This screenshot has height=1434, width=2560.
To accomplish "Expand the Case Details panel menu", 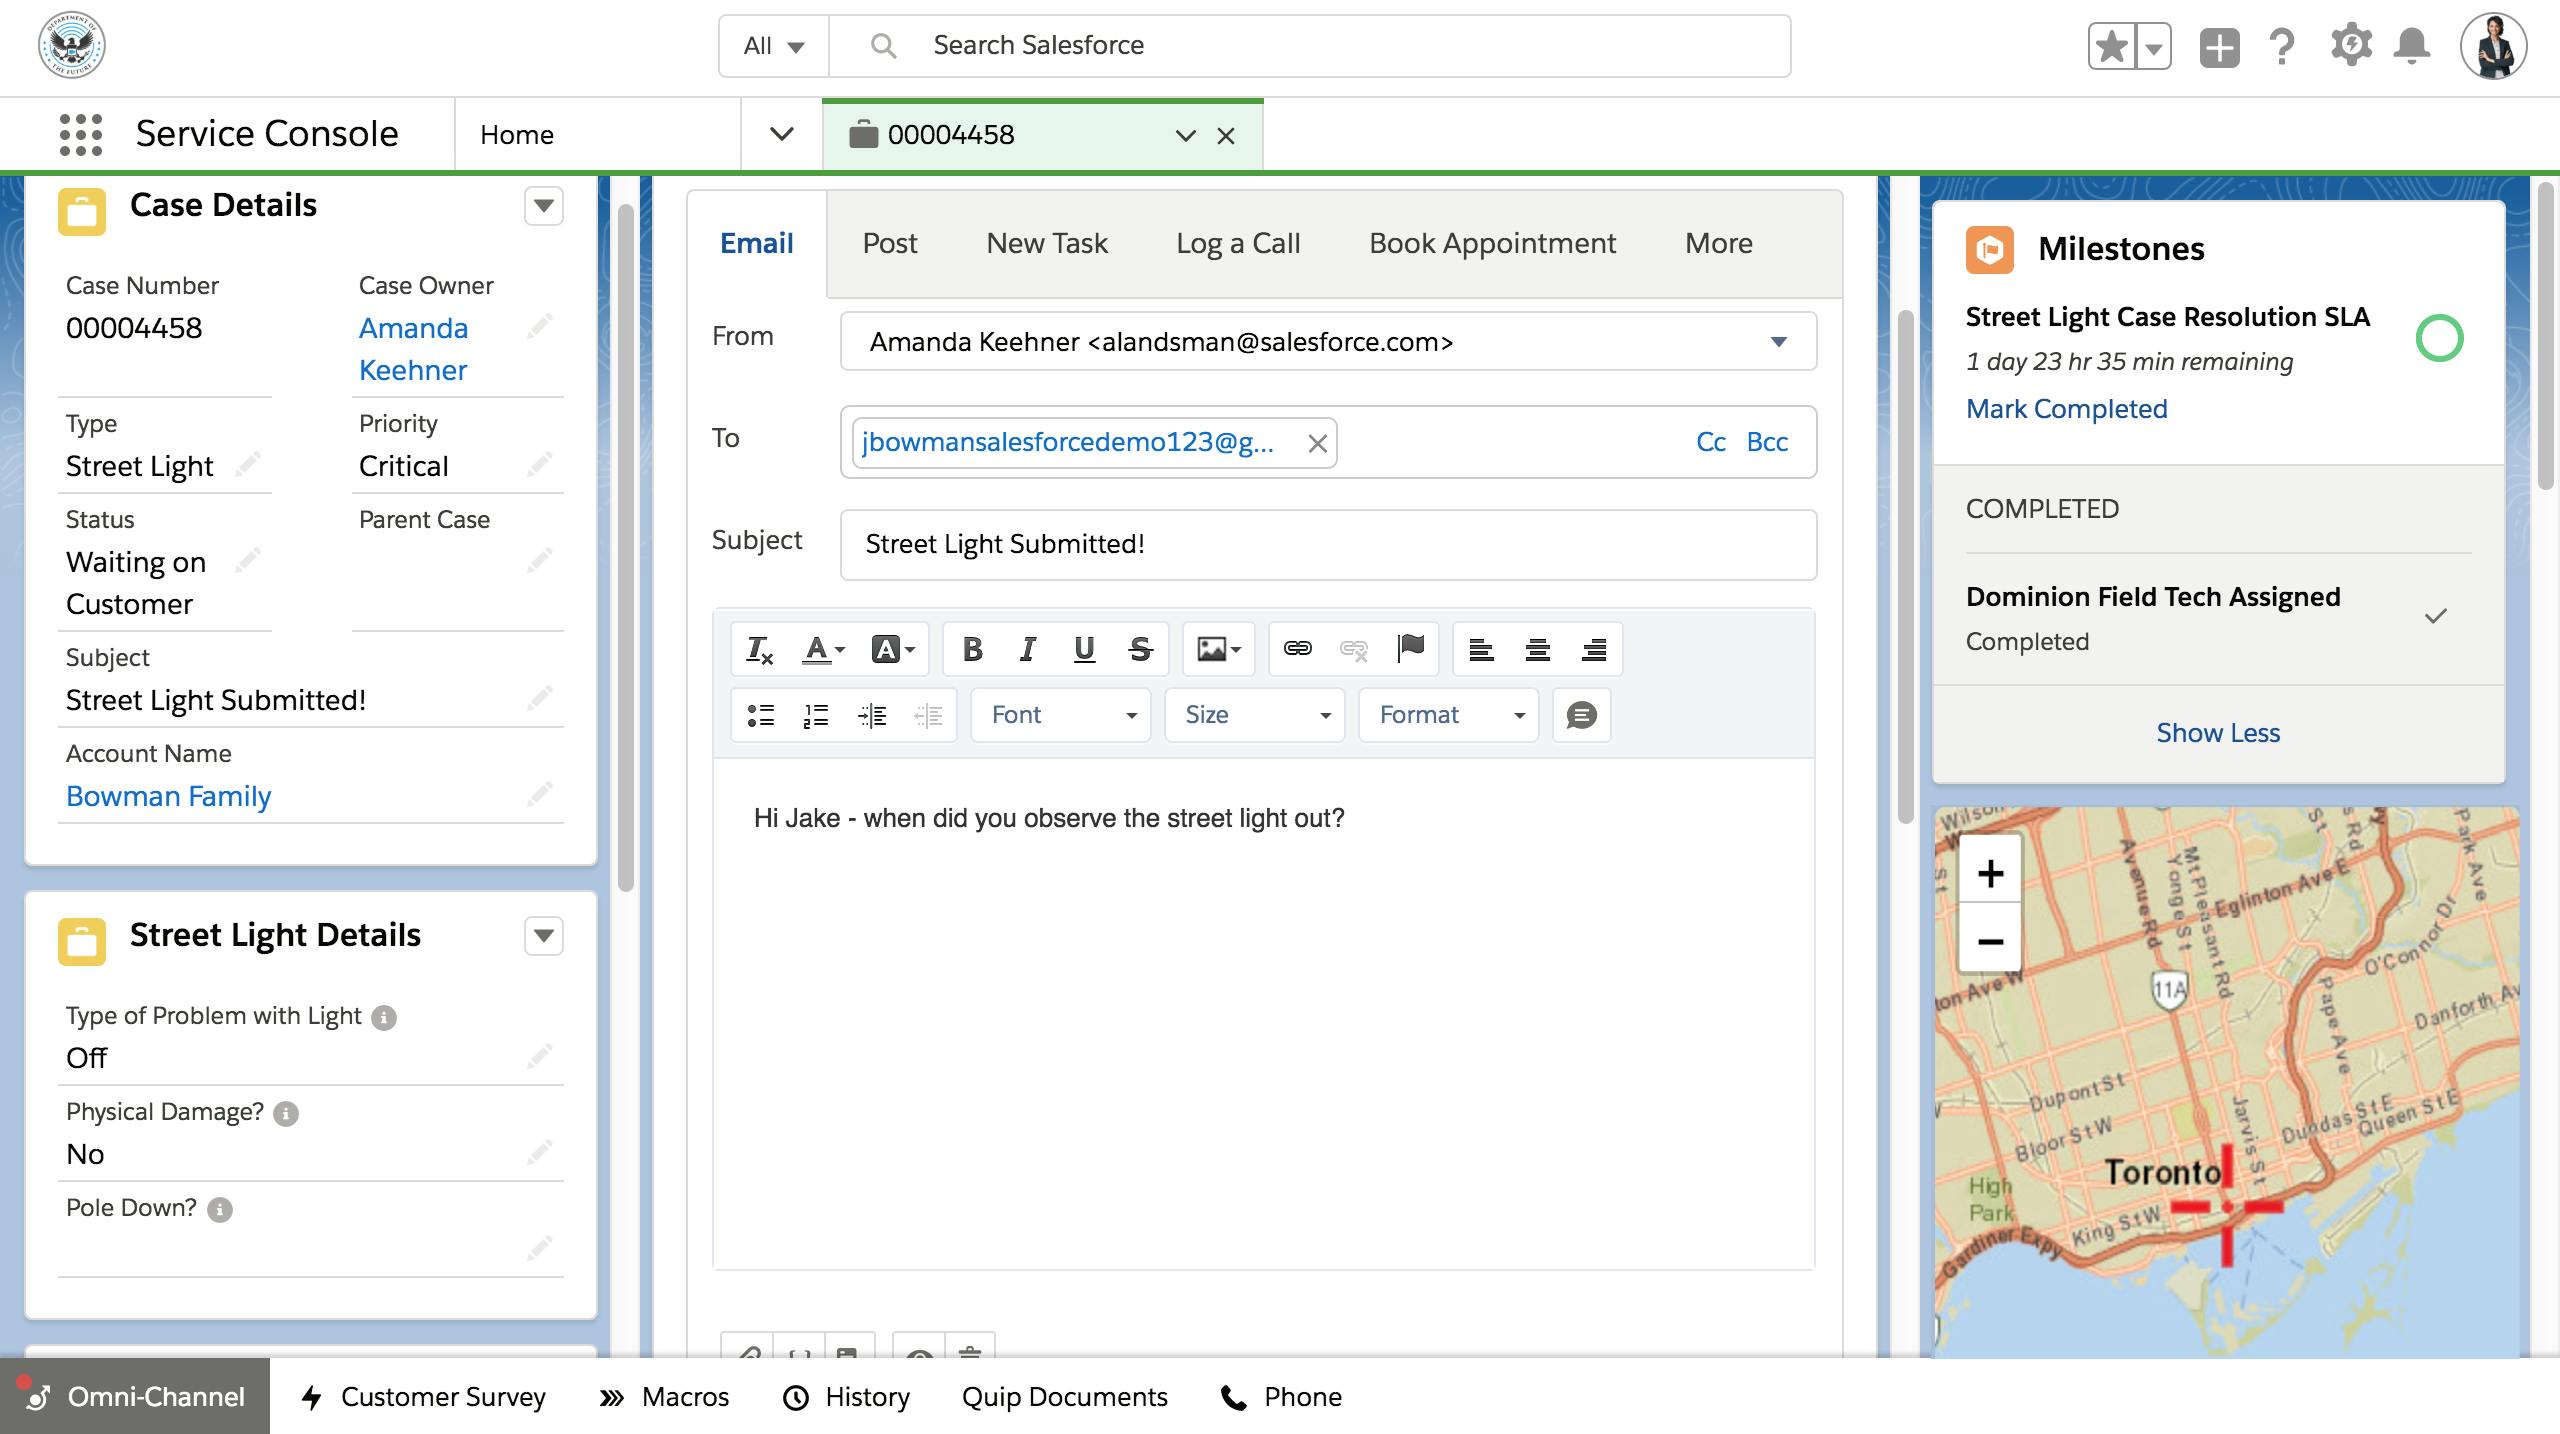I will pos(544,206).
